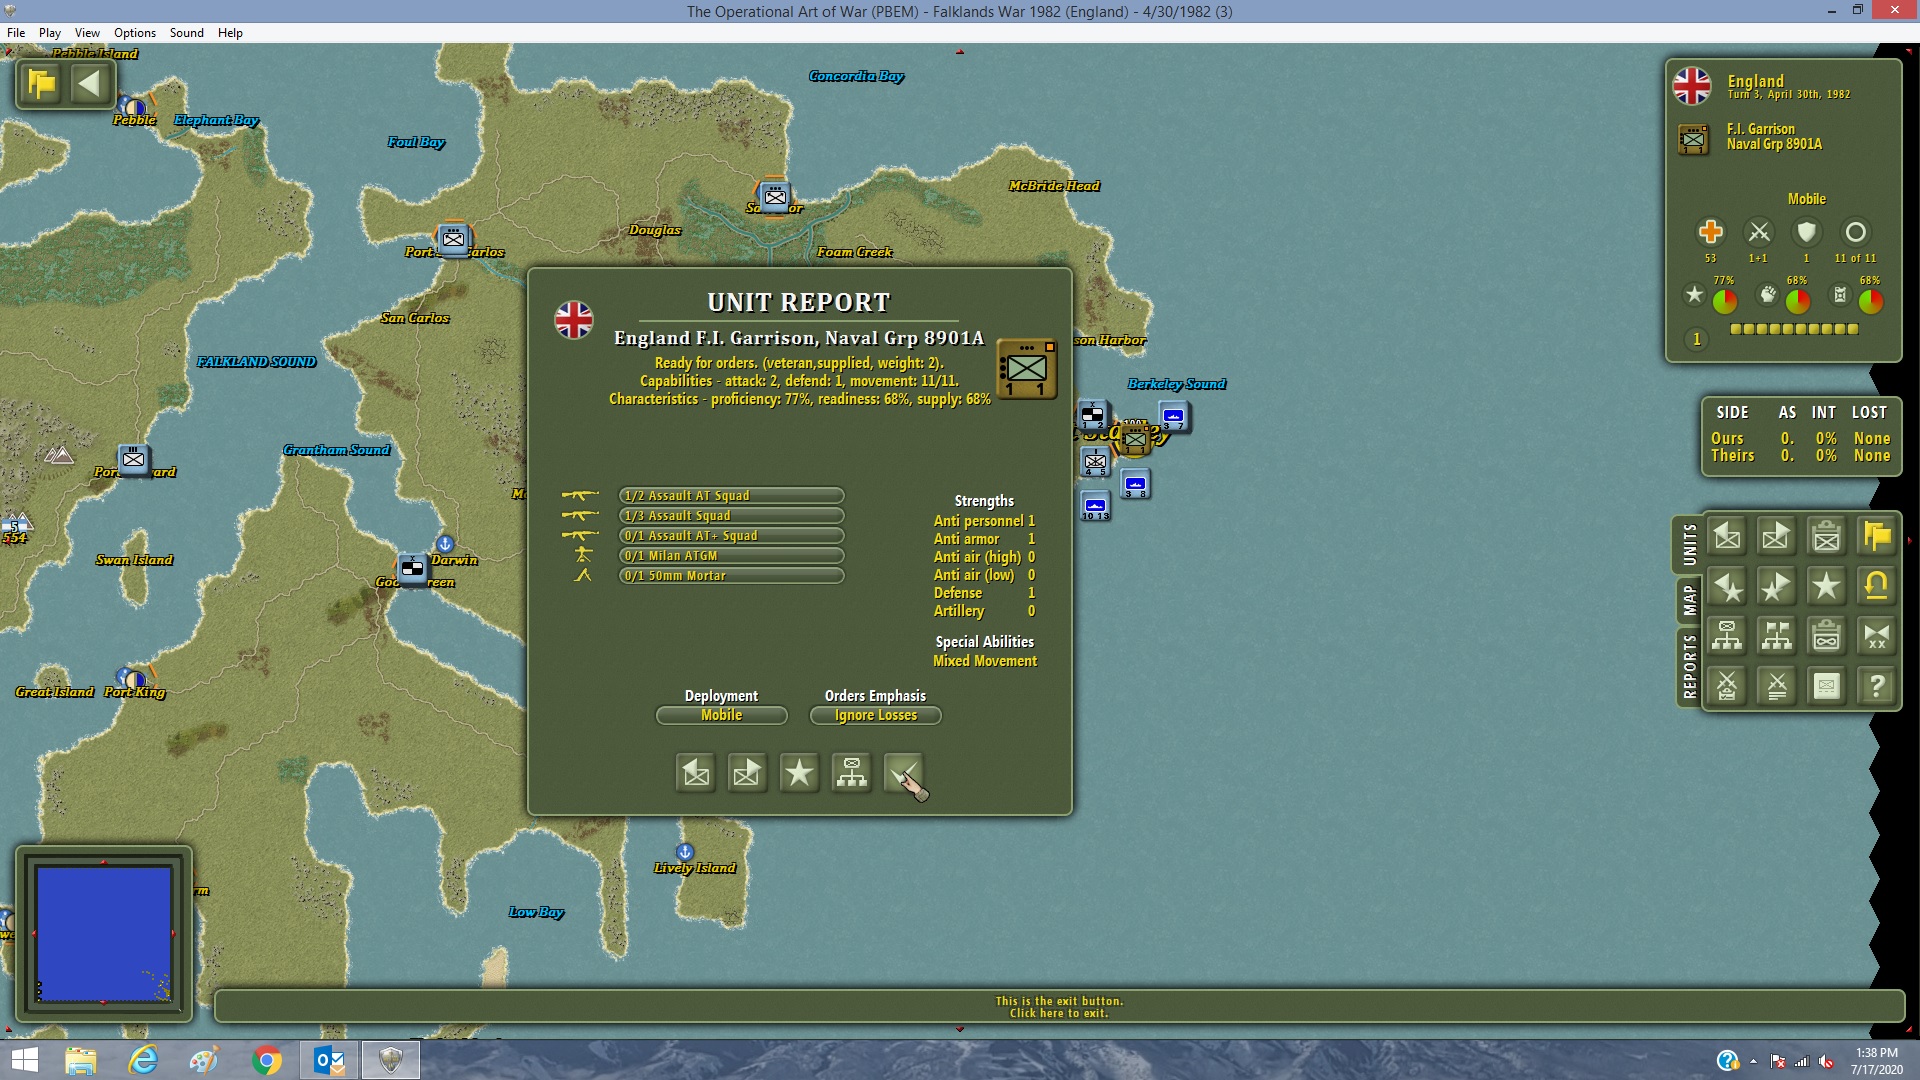Open the File menu

click(16, 33)
